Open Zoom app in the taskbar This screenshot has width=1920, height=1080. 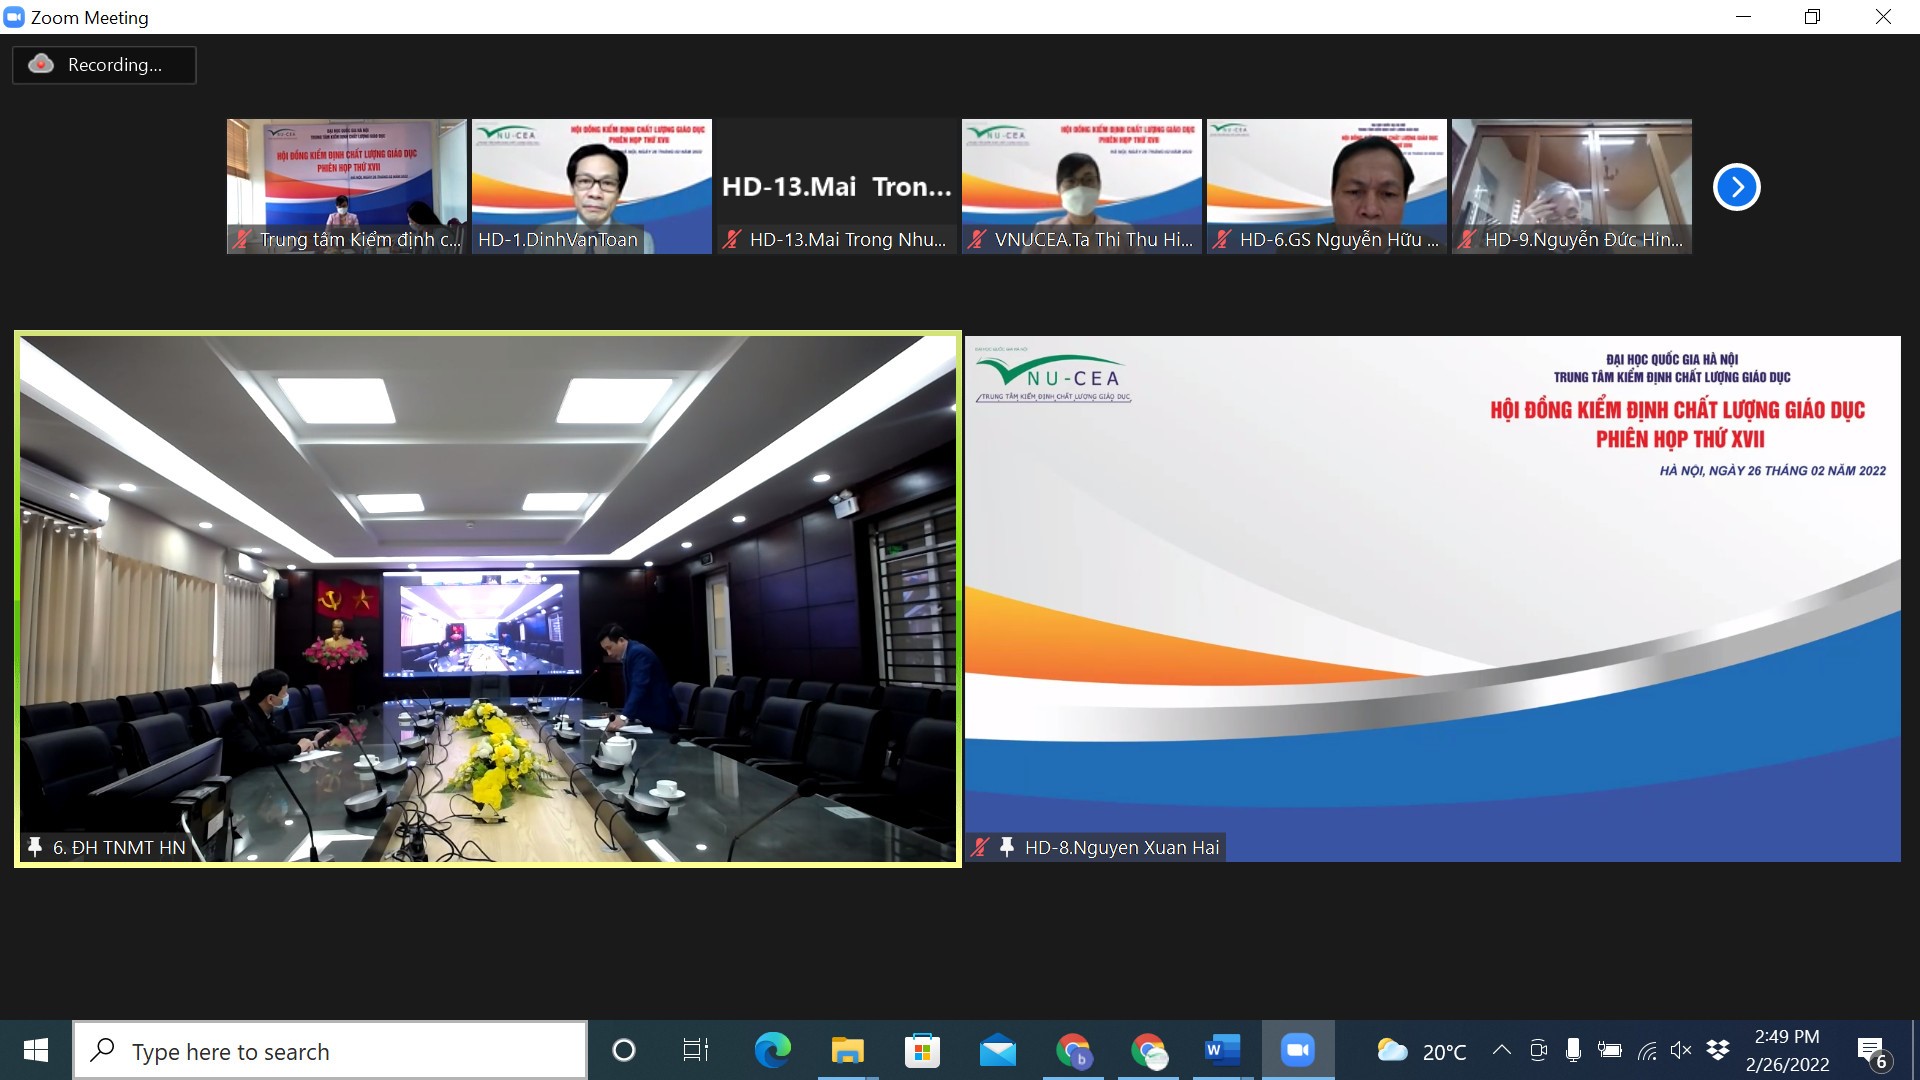point(1297,1050)
